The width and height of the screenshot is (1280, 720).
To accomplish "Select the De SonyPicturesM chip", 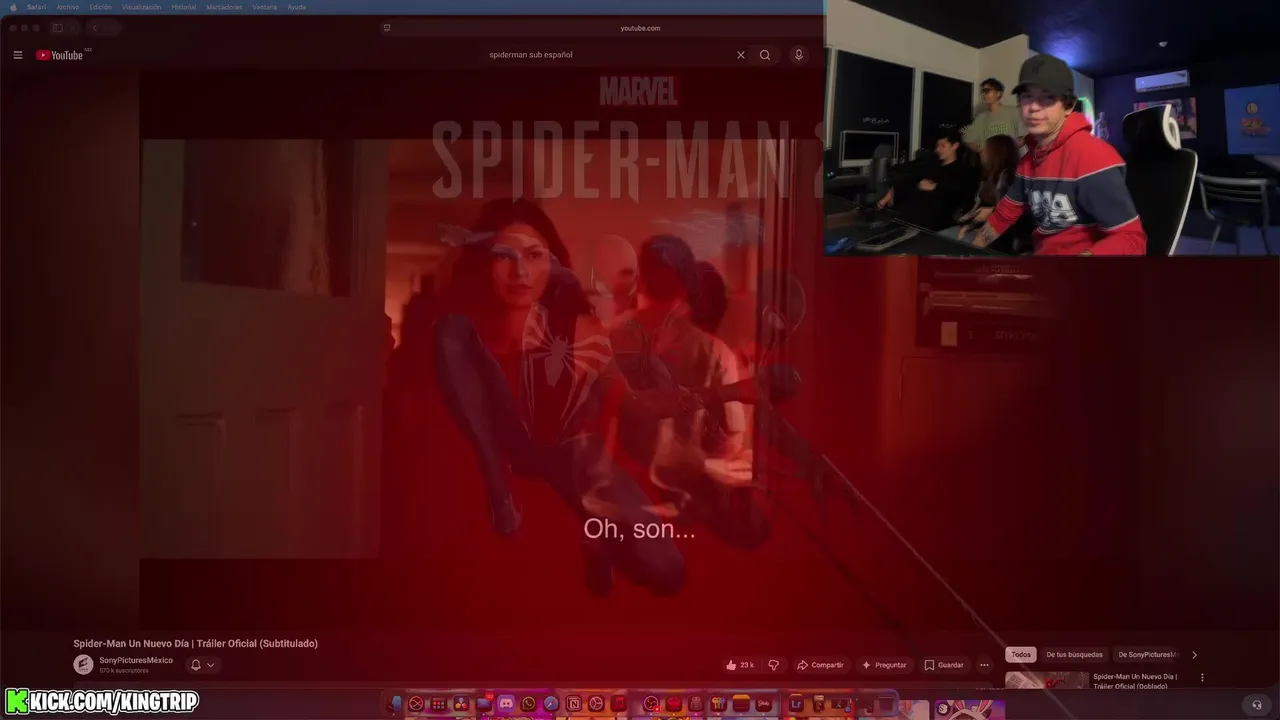I will (1148, 655).
